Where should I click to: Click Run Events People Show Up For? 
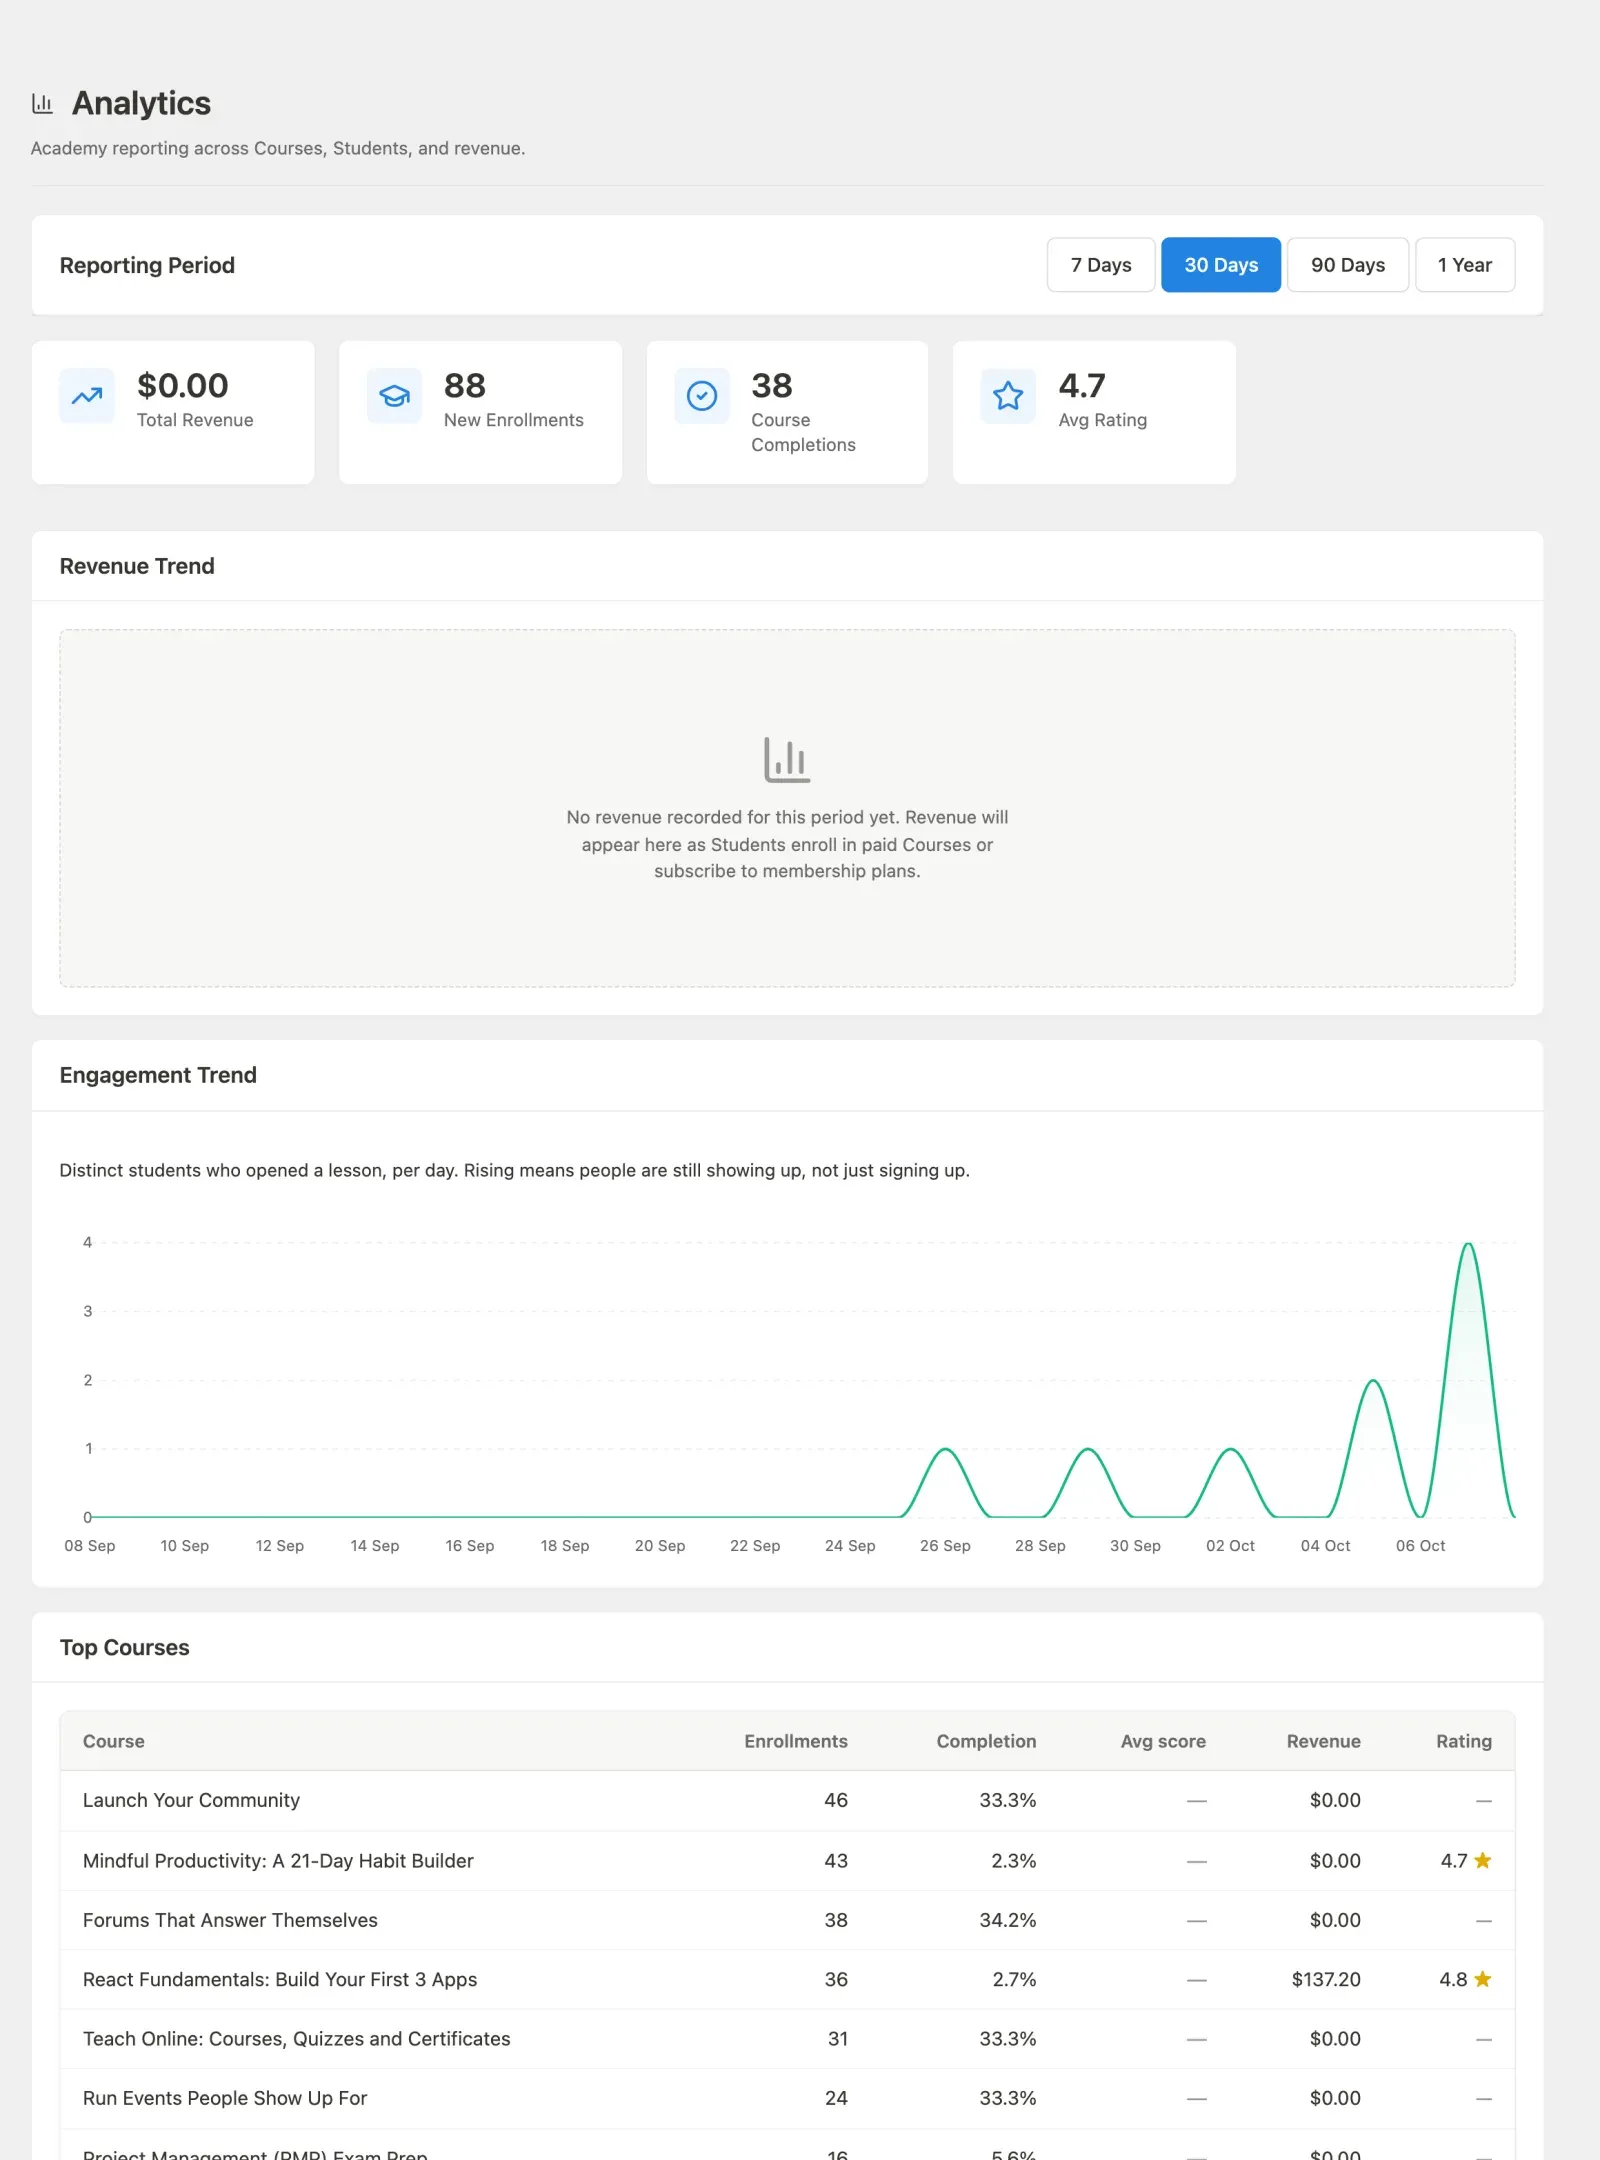pyautogui.click(x=225, y=2098)
